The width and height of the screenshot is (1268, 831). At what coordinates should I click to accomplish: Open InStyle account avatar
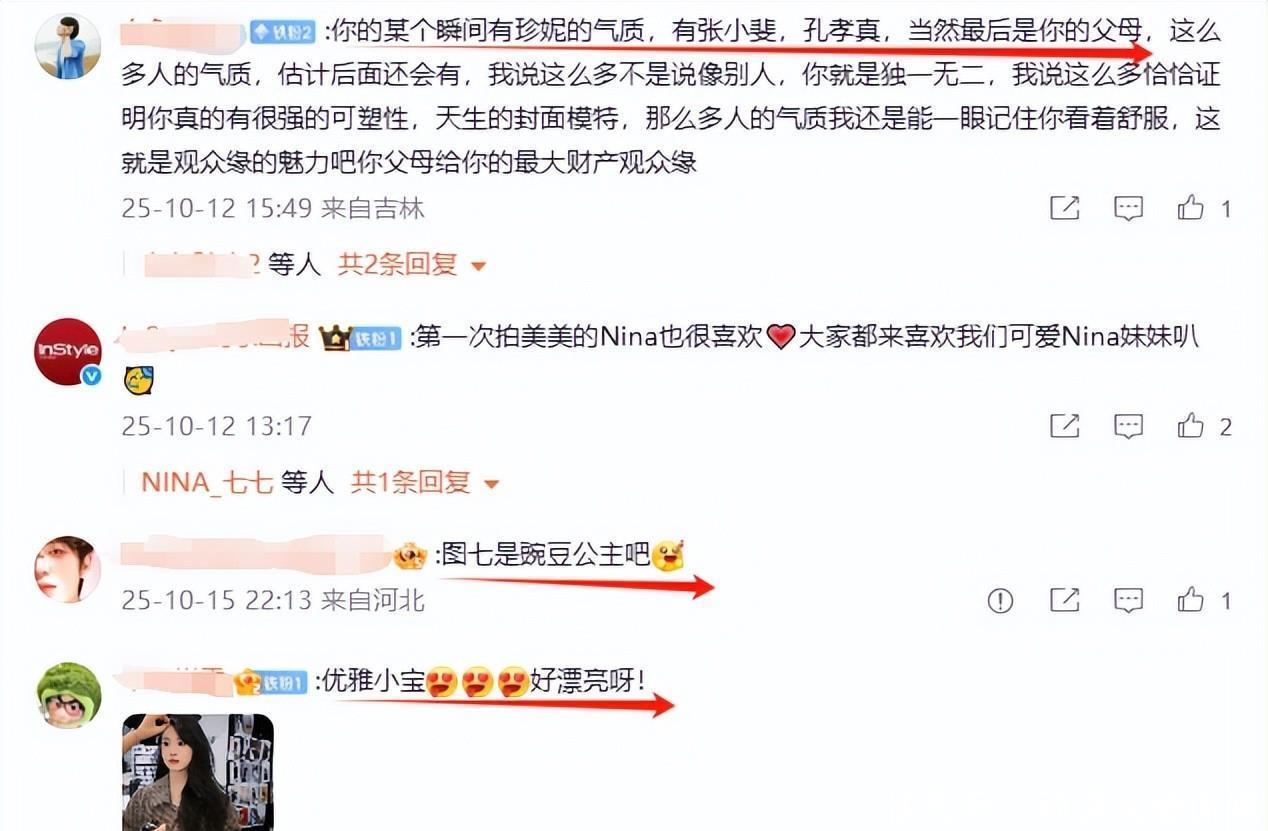click(x=68, y=352)
